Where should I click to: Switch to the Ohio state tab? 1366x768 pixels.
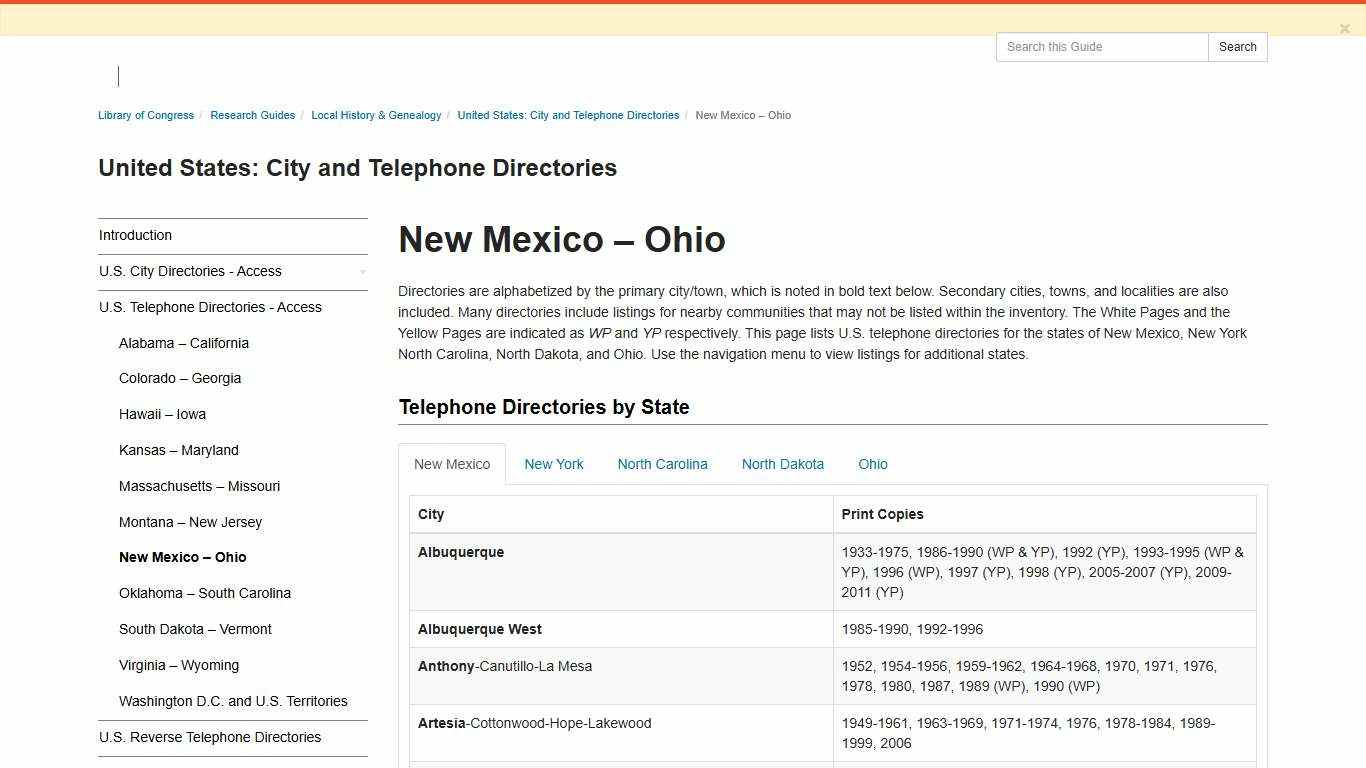point(872,464)
